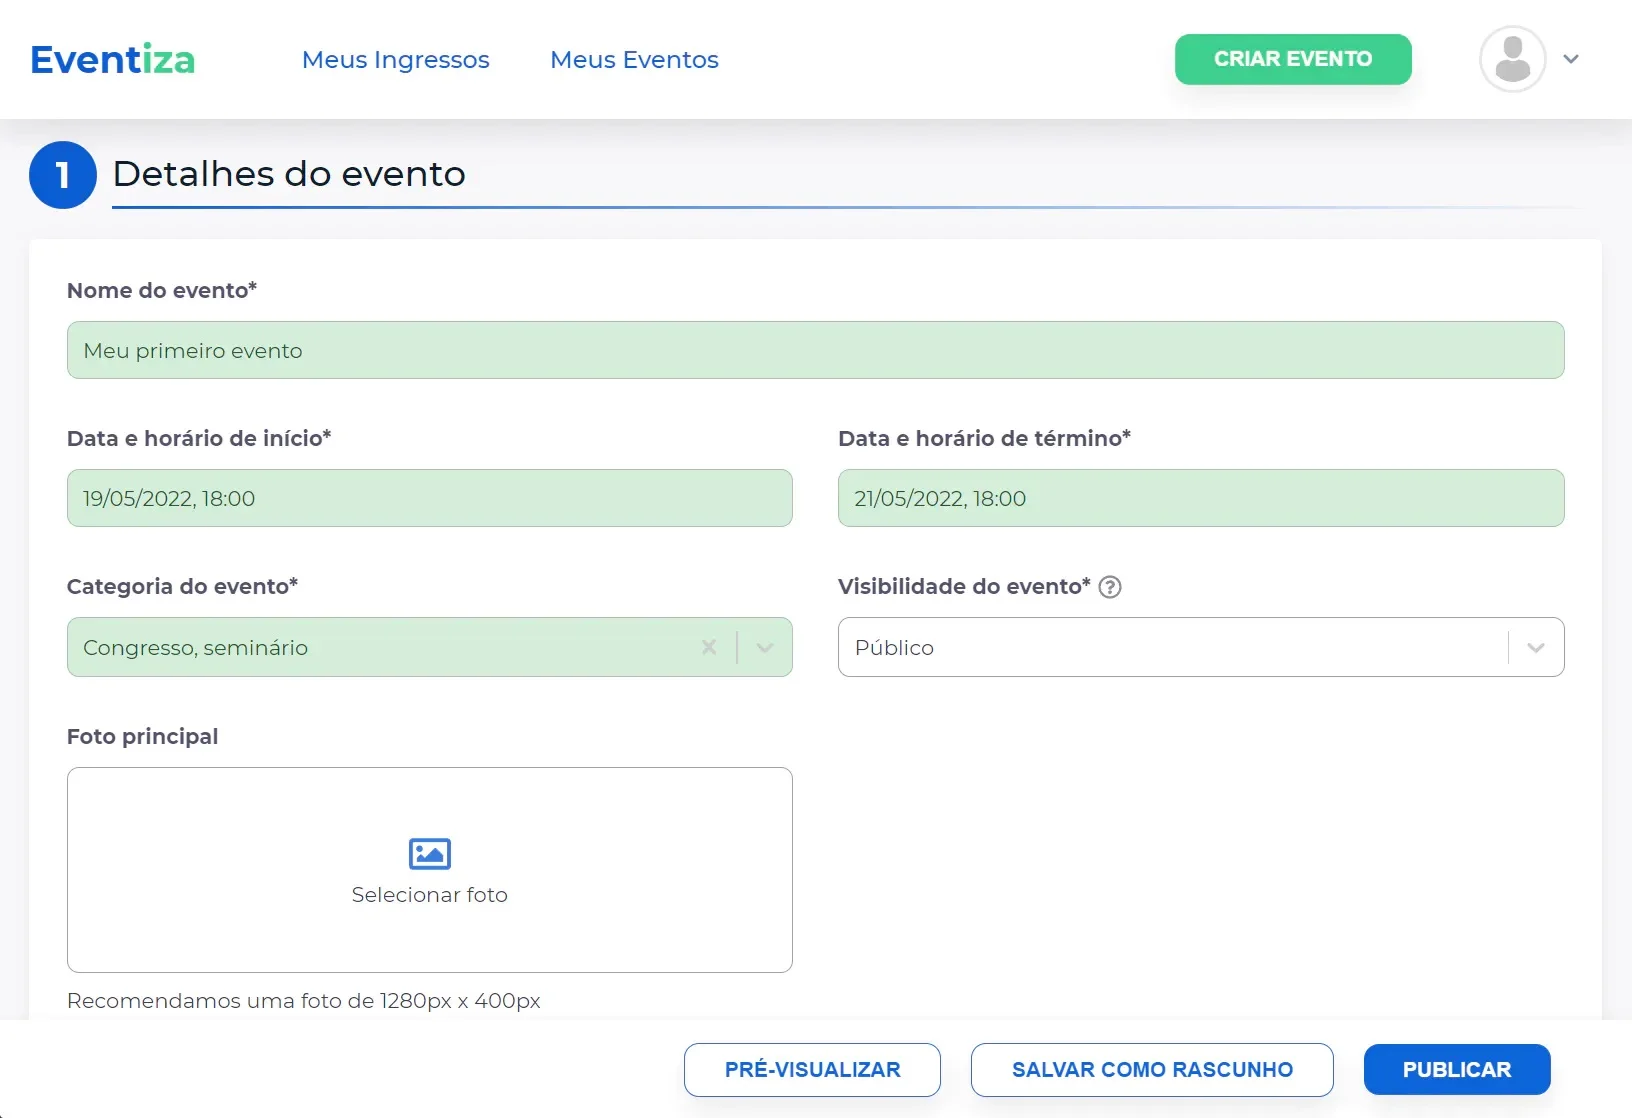Click PRÉ-VISUALIZAR button
Screen dimensions: 1632x1118
(x=812, y=1070)
